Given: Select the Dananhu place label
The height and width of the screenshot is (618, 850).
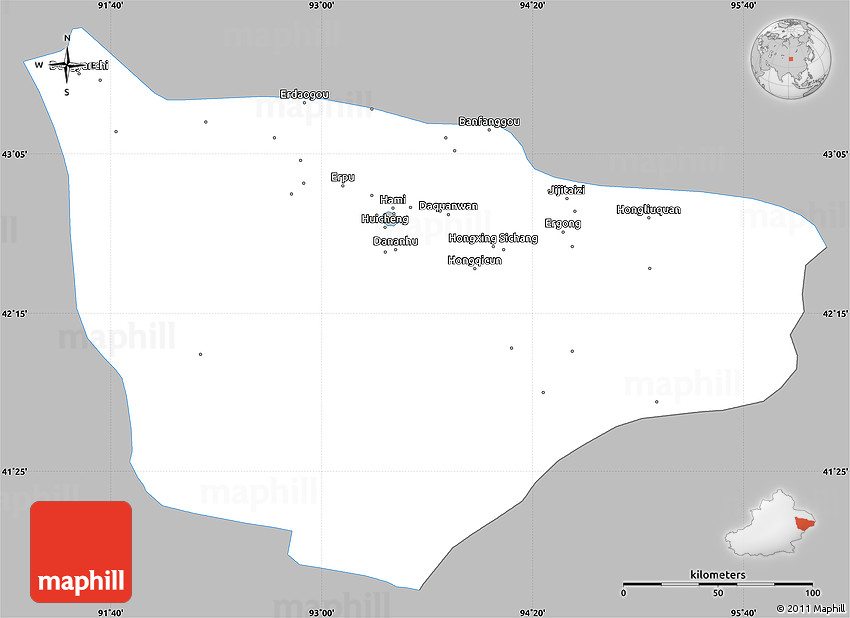Looking at the screenshot, I should 395,241.
